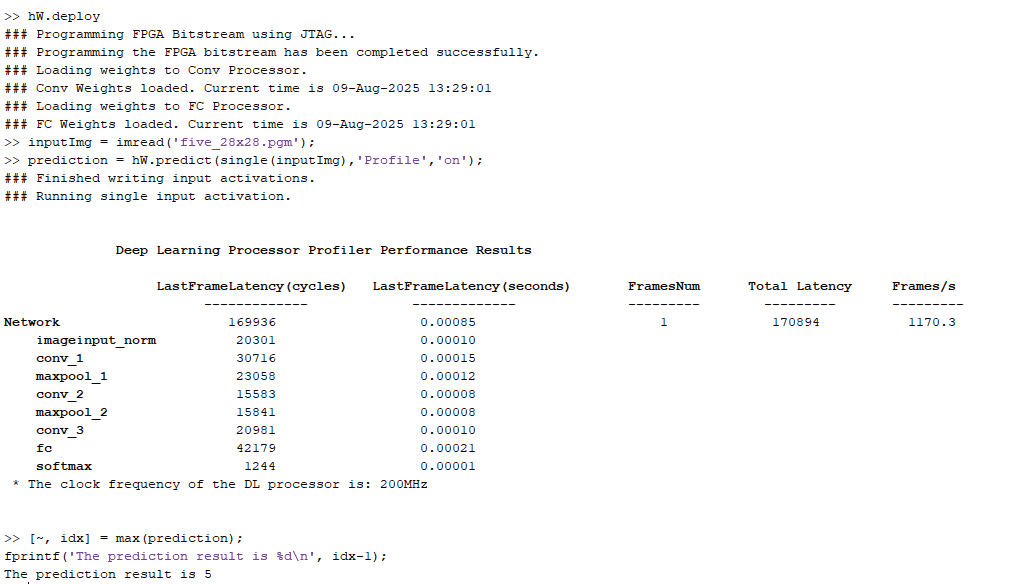Click the 'Profile' argument string
1010x584 pixels.
click(391, 160)
